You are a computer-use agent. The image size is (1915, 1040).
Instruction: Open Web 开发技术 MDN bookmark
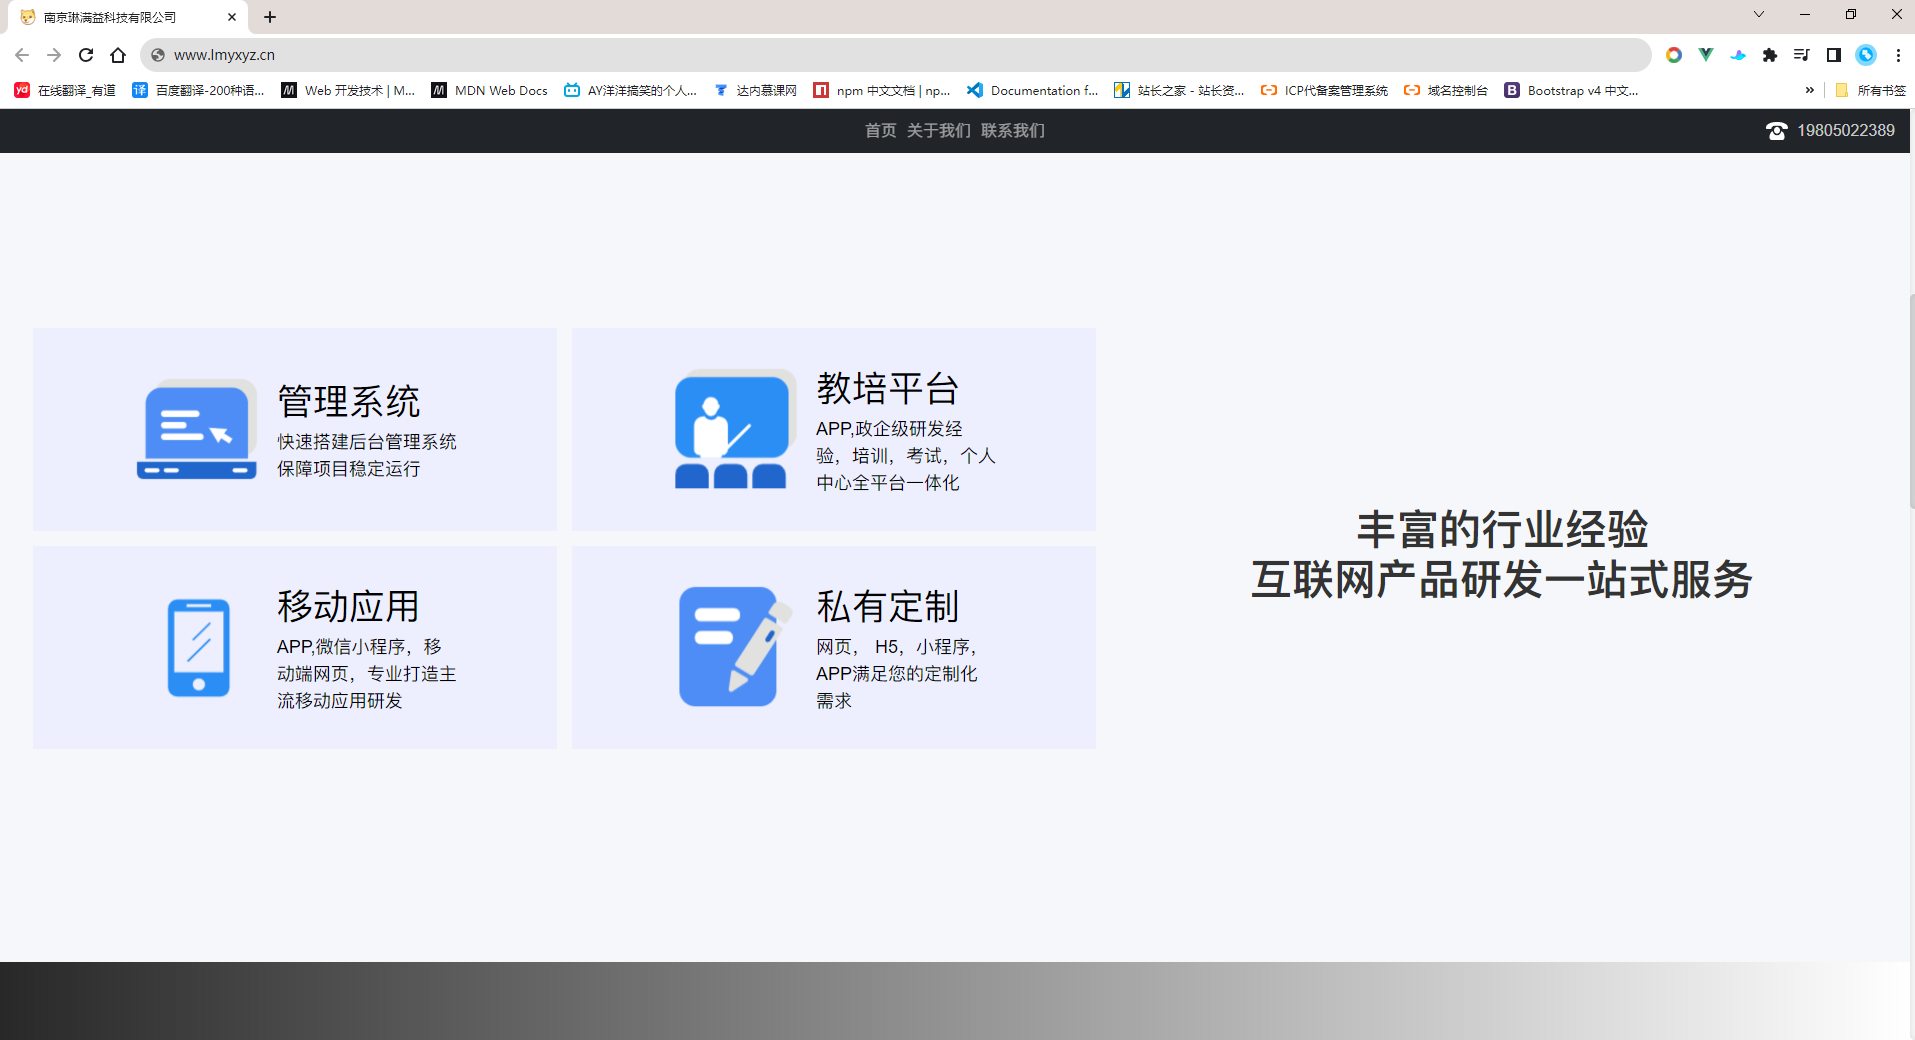(348, 90)
